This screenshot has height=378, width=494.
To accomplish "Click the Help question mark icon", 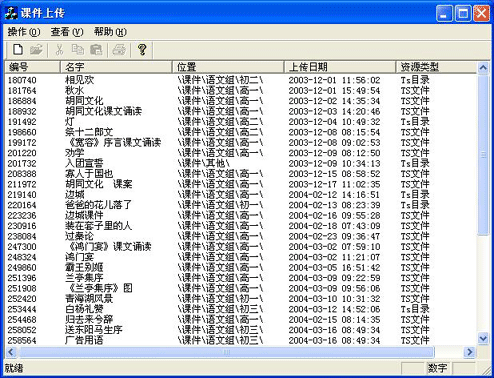I will click(x=142, y=50).
